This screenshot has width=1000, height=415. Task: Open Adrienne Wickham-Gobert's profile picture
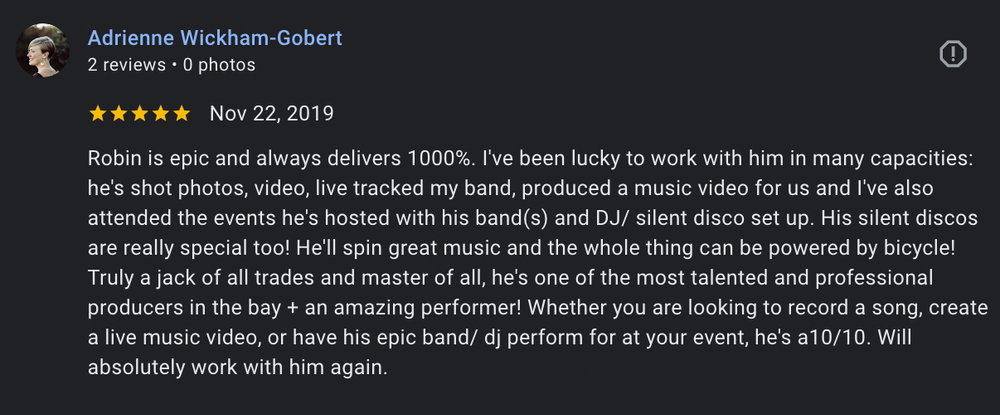click(42, 50)
